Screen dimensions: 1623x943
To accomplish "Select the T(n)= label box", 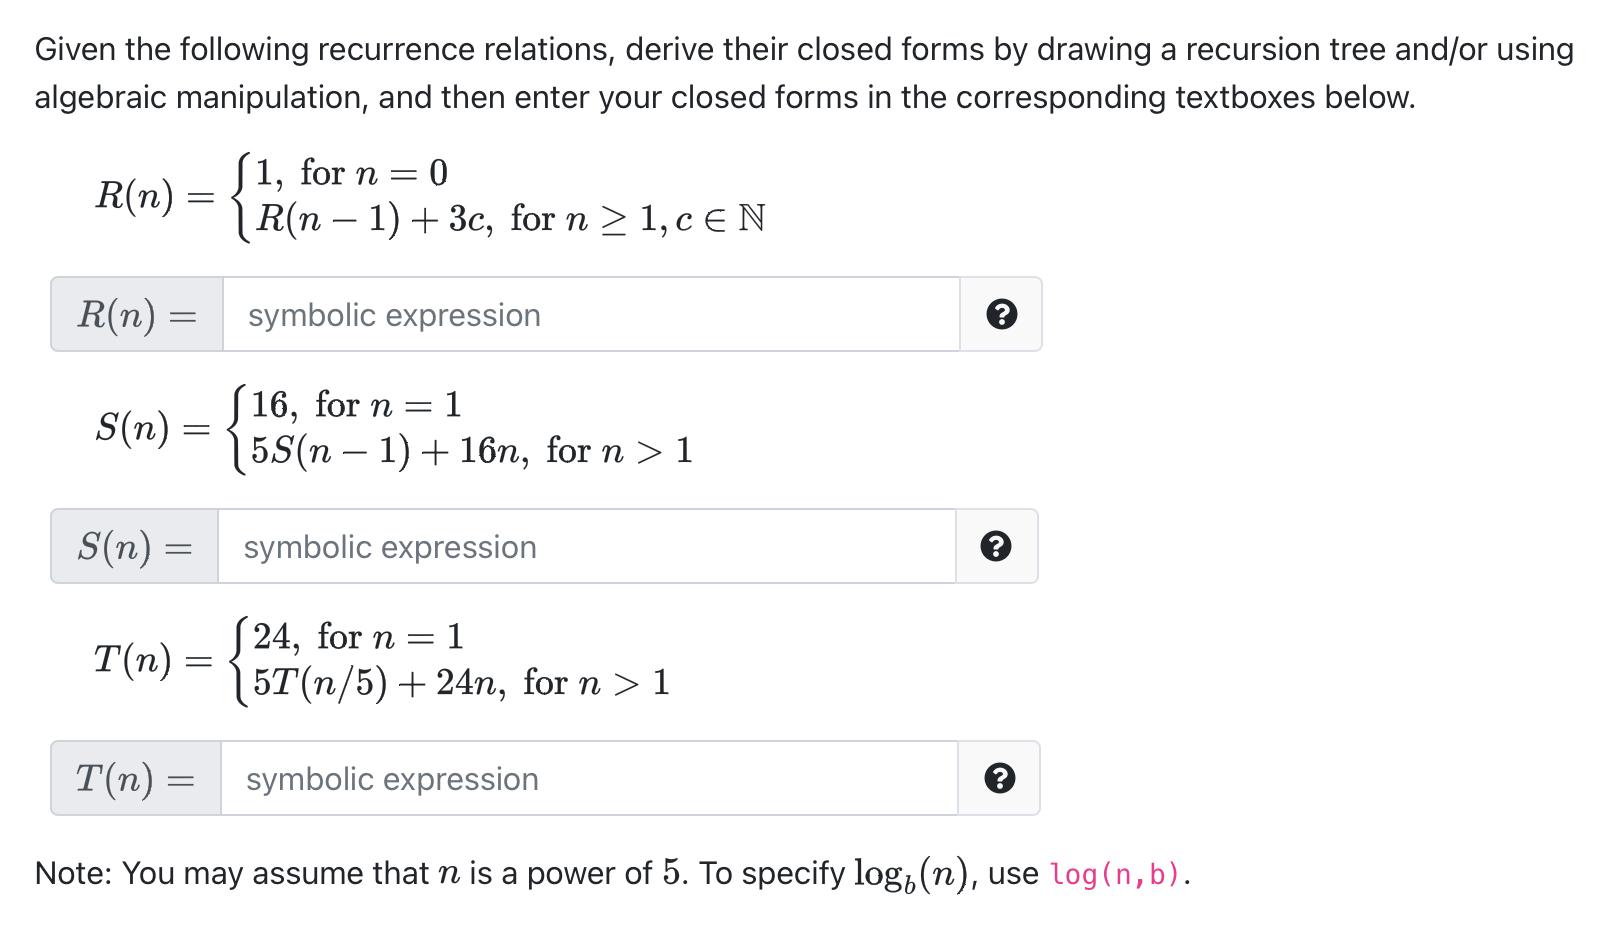I will (135, 779).
